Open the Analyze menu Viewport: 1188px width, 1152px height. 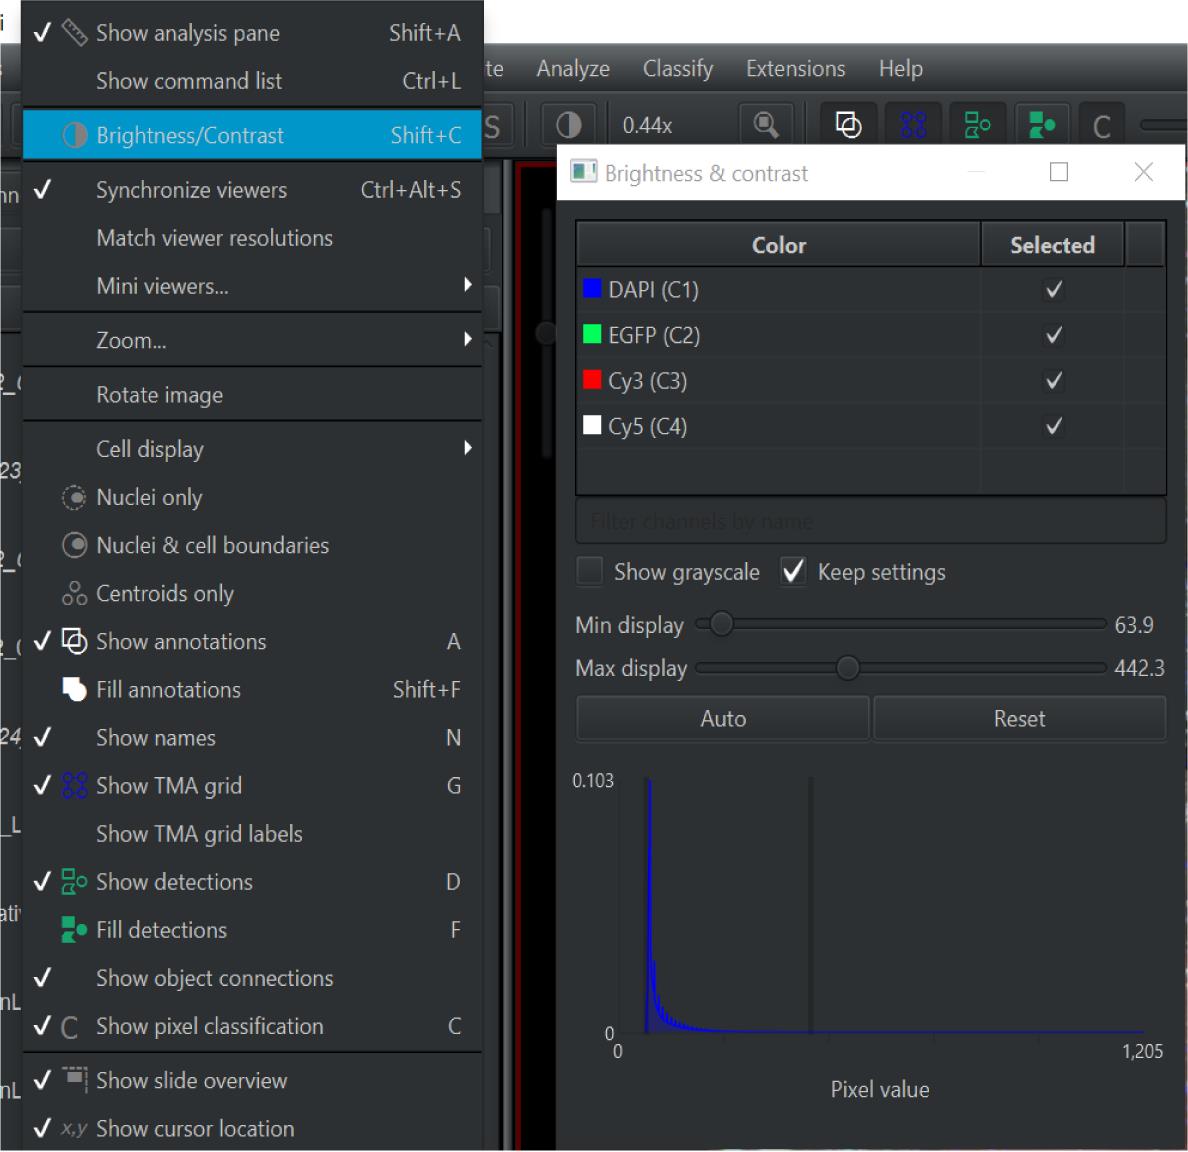point(573,69)
